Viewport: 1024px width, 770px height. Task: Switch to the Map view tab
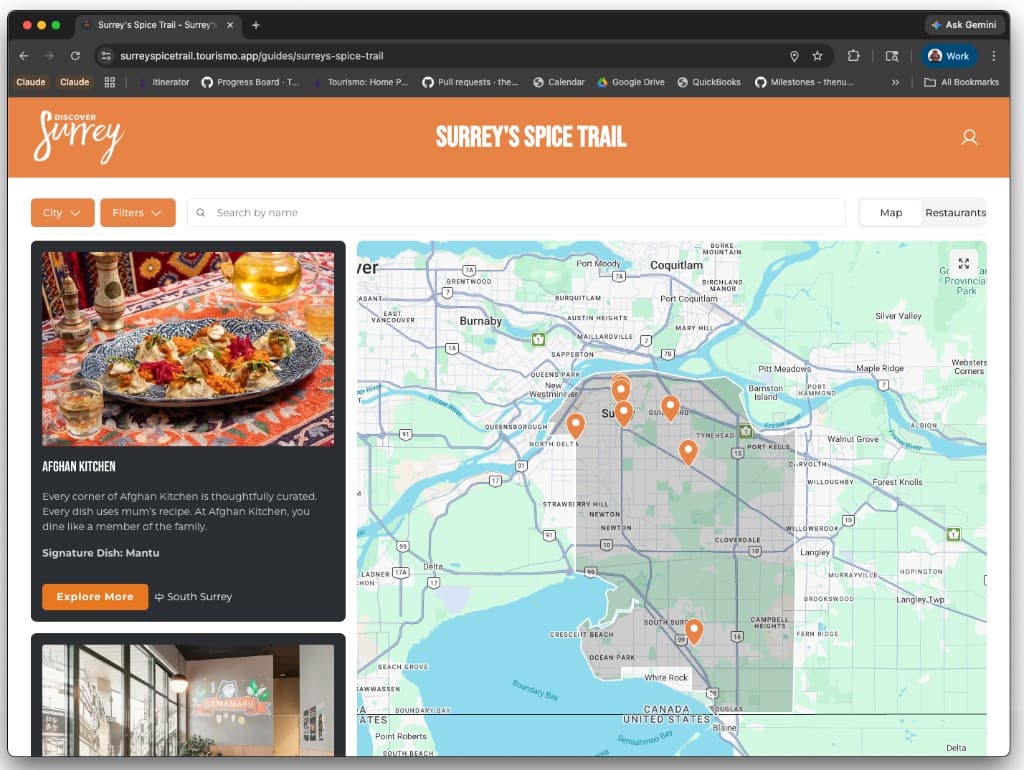[891, 213]
